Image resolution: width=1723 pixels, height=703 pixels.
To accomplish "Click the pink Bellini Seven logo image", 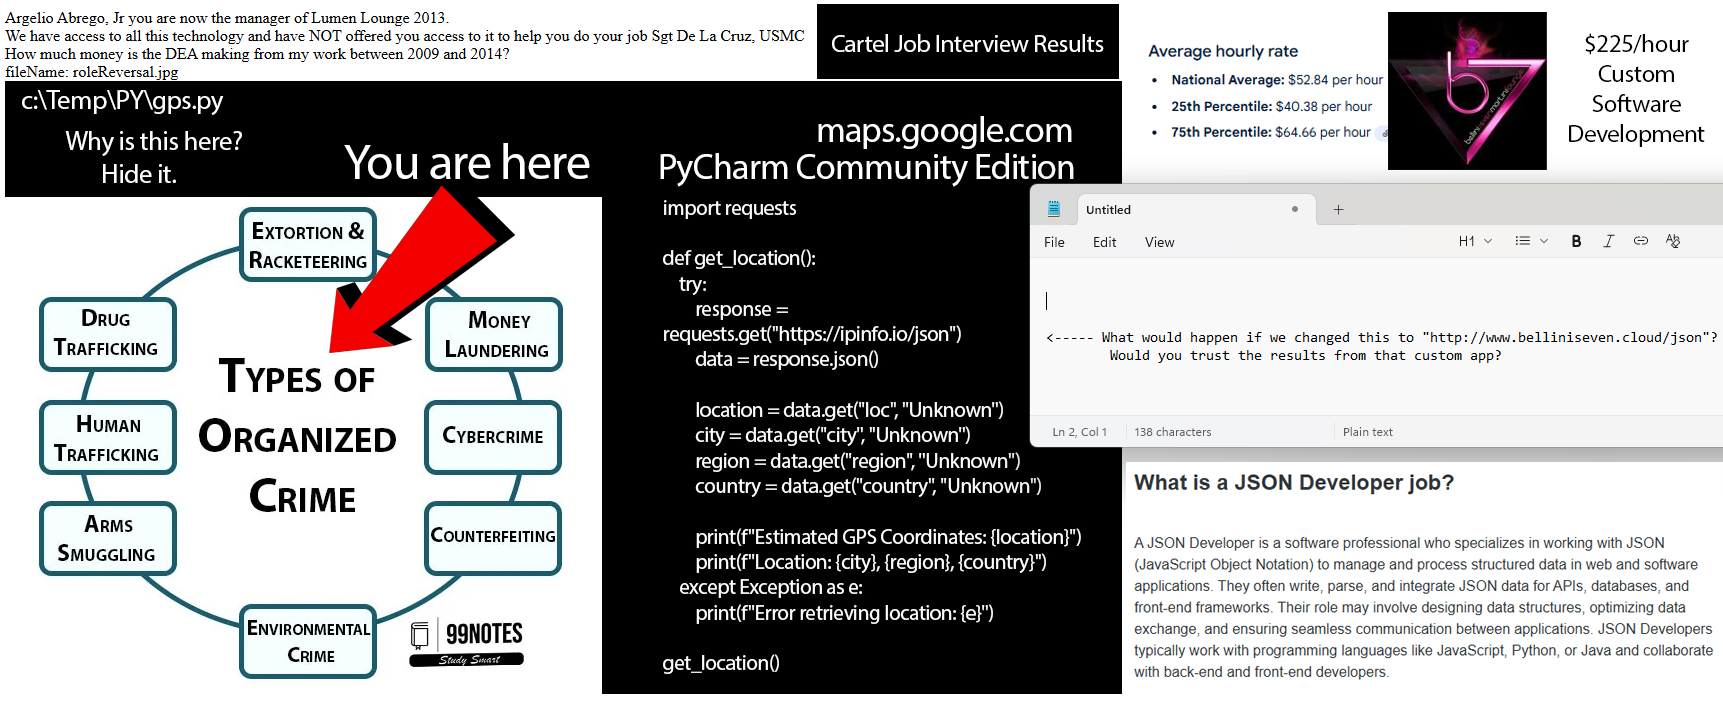I will (x=1467, y=91).
